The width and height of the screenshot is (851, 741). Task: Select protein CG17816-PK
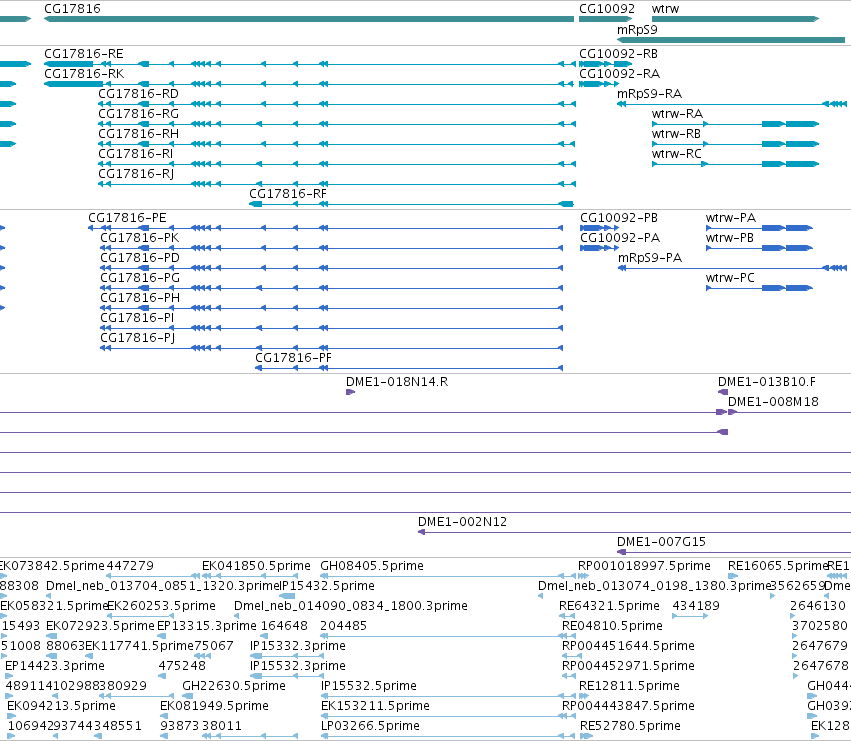139,238
